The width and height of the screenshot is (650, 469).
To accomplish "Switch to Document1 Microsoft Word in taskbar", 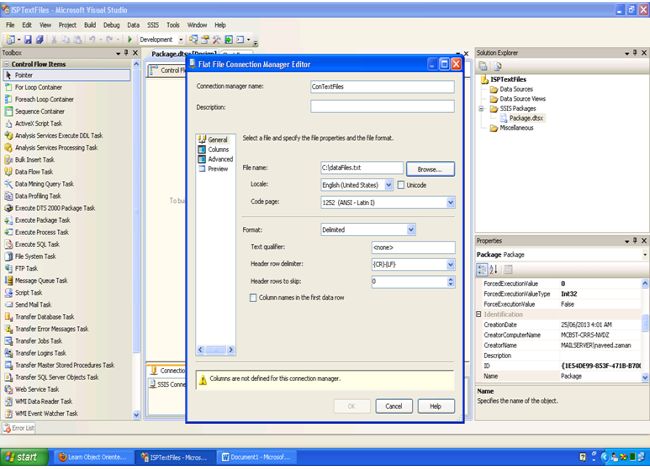I will tap(257, 457).
